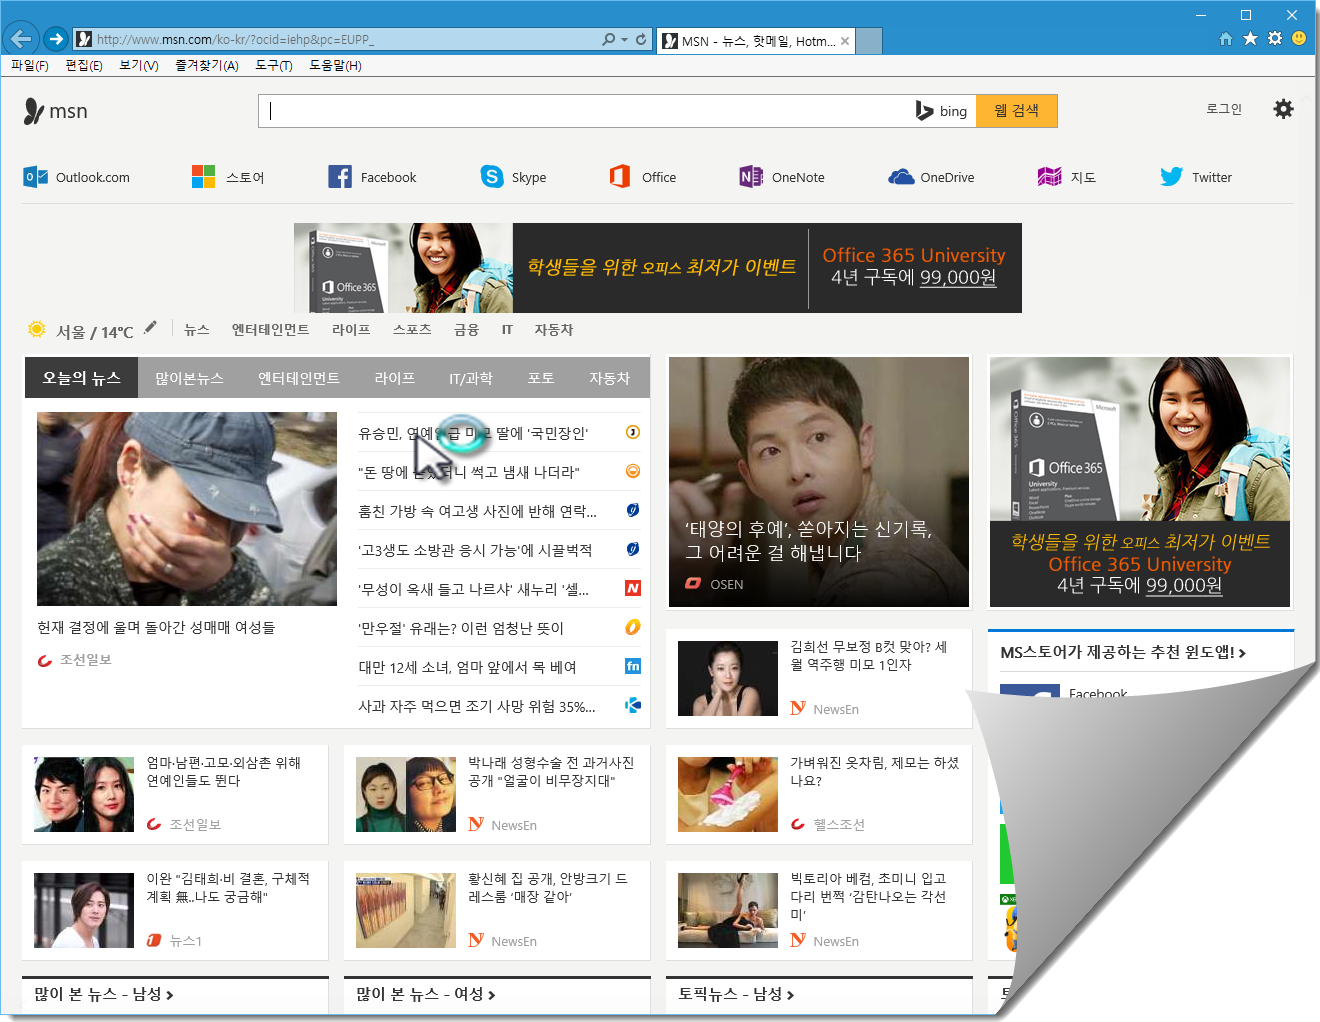Screen dimensions: 1320x1022
Task: Open MSN page settings gear
Action: 1283,109
